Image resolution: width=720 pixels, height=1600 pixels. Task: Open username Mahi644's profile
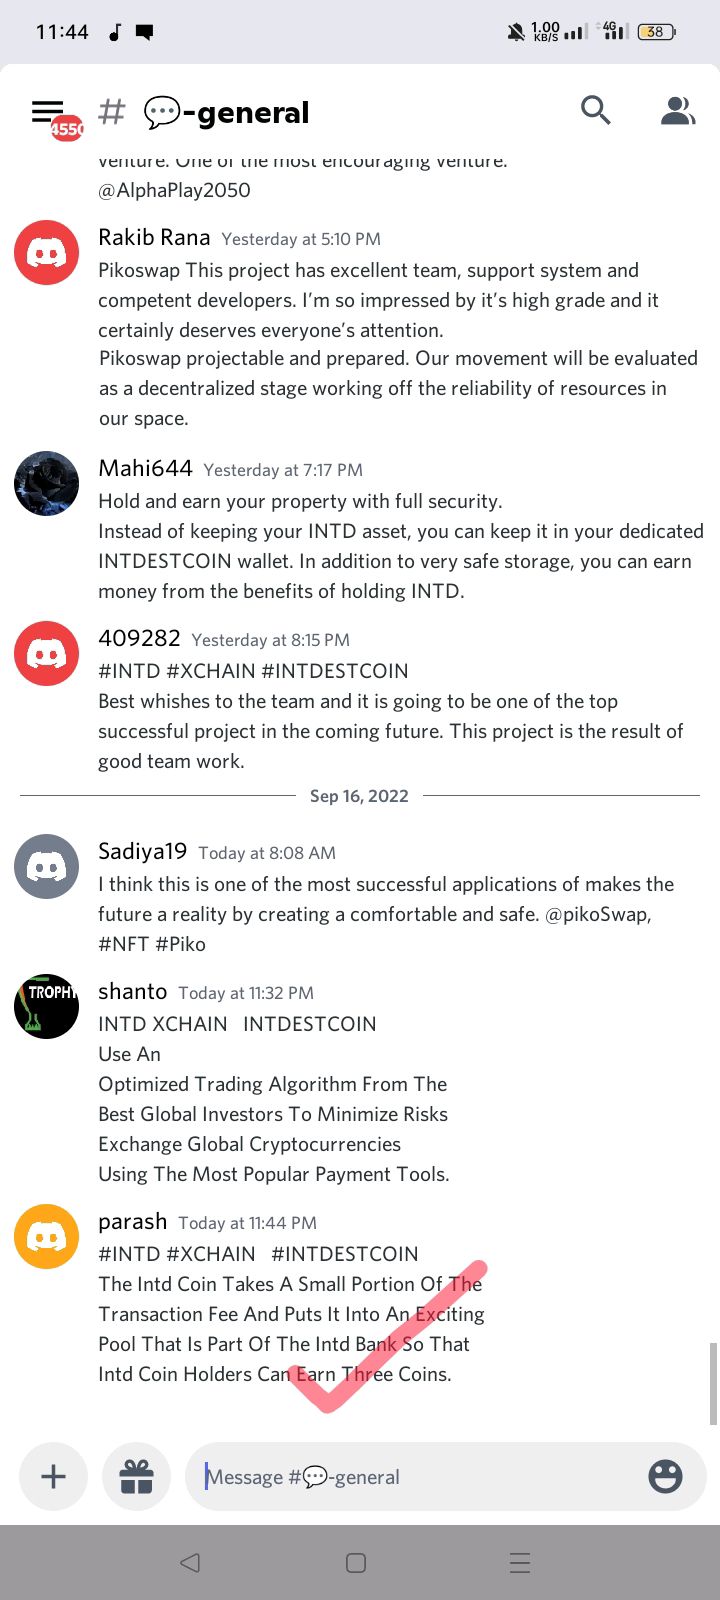pos(145,468)
